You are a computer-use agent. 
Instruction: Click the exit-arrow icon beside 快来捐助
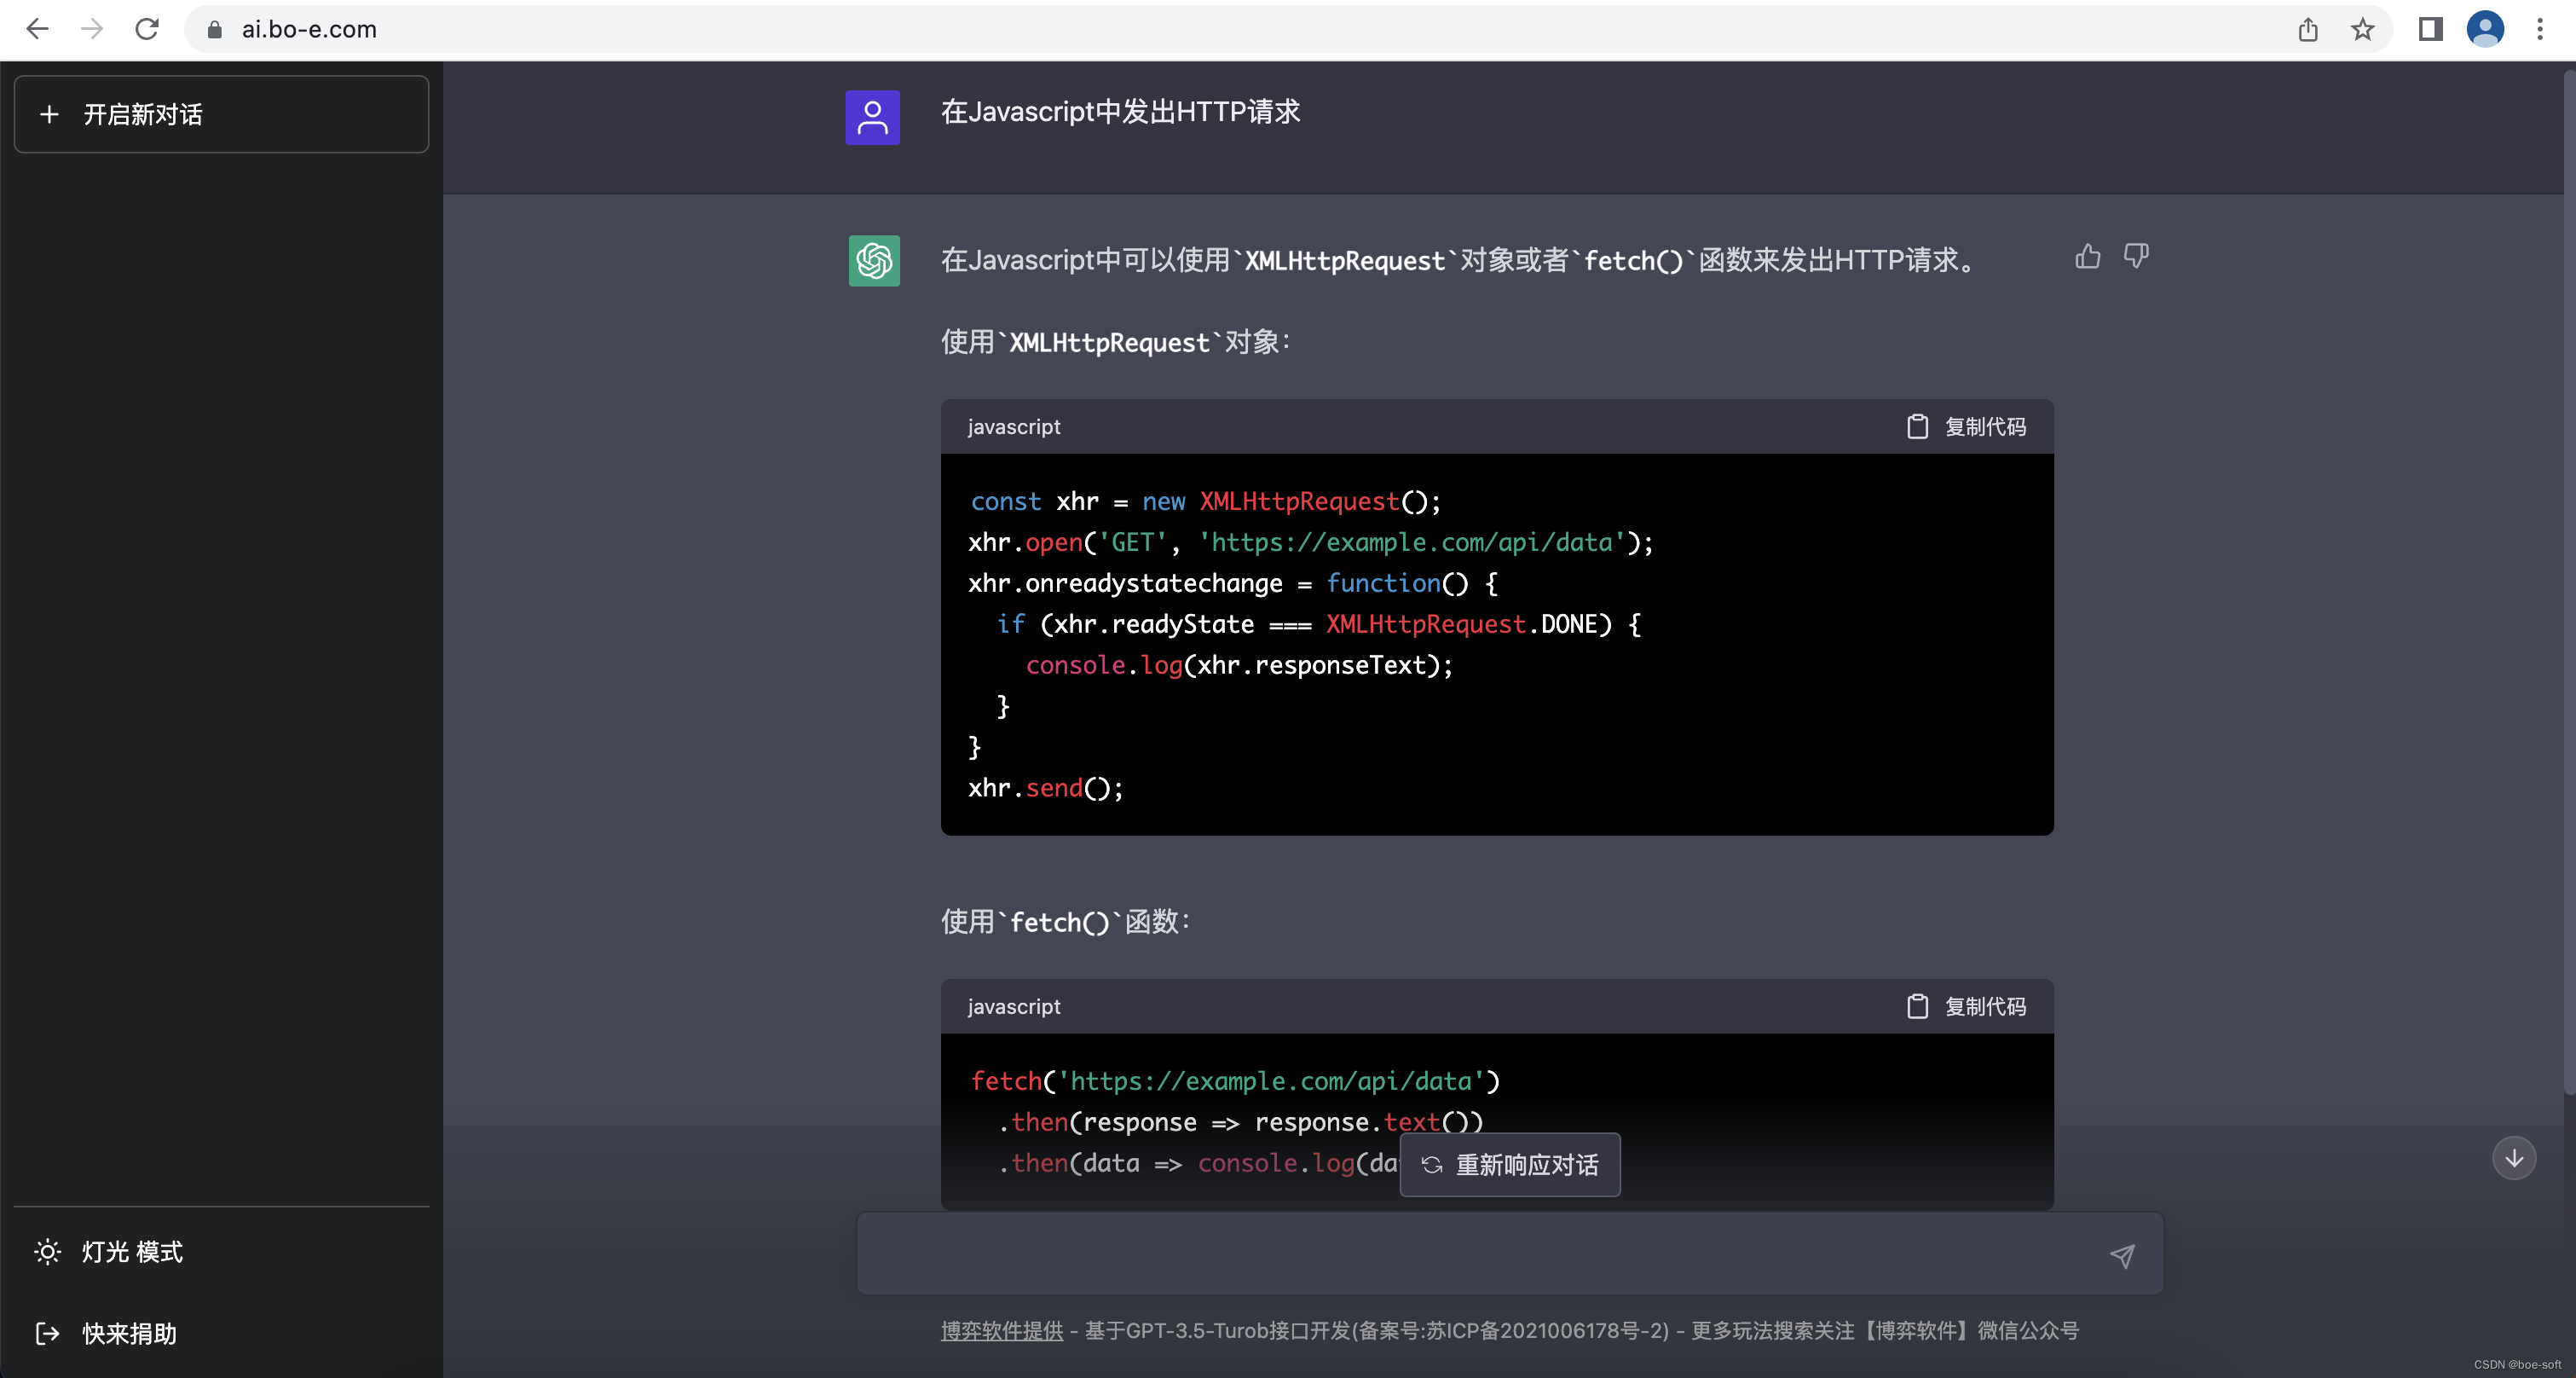(47, 1333)
